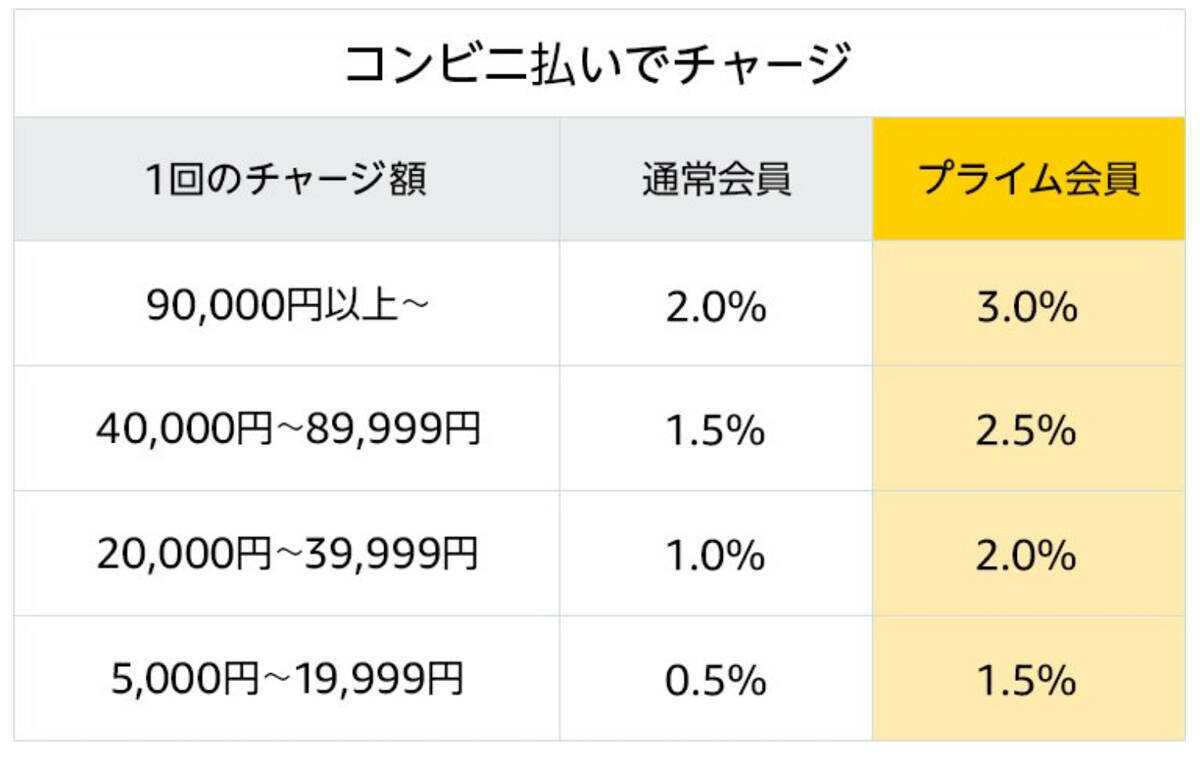This screenshot has height=757, width=1200.
Task: Select 通常会員 2.0% in the 90,000円 row
Action: (716, 307)
